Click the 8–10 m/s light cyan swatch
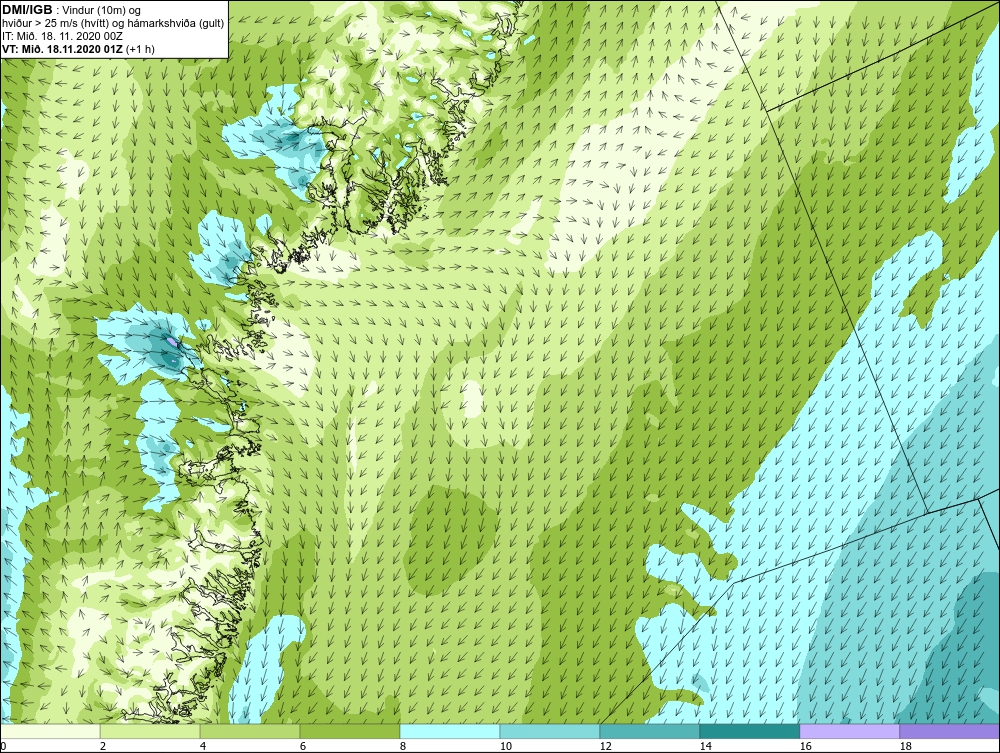This screenshot has width=1000, height=753. (450, 731)
